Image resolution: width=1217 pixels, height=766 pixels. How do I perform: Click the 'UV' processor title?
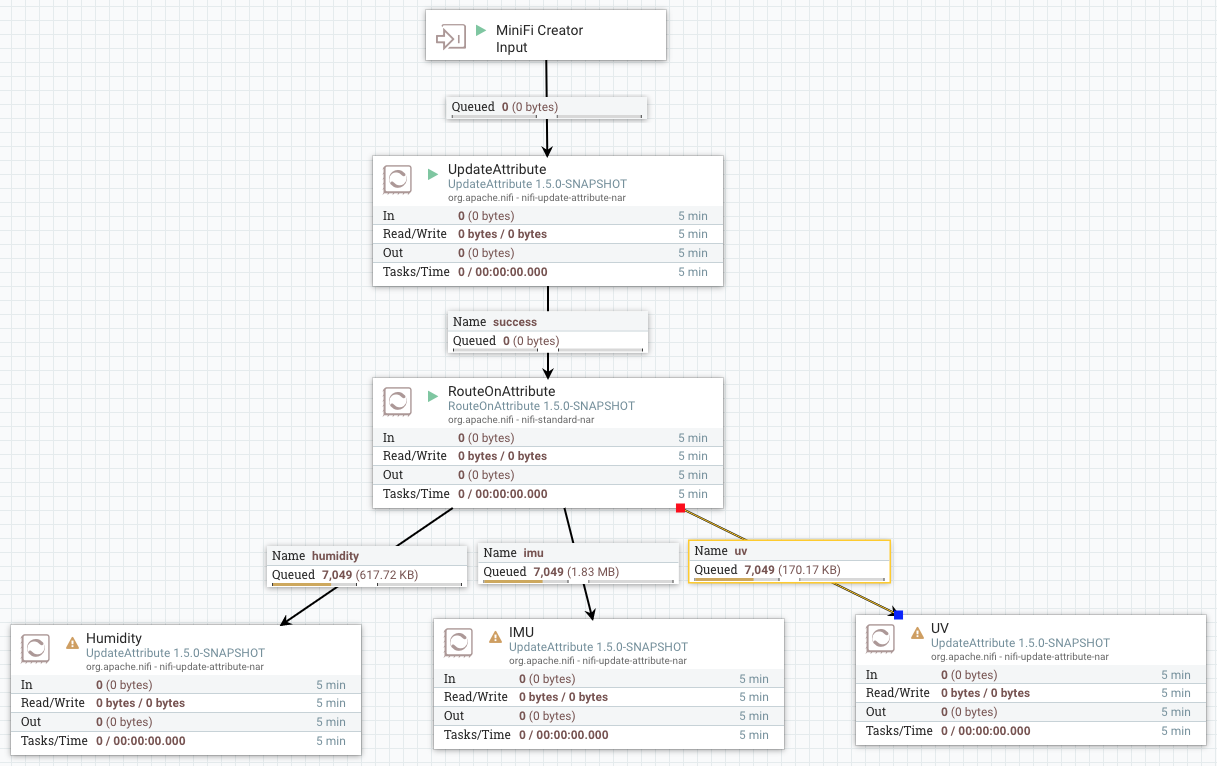pos(940,628)
